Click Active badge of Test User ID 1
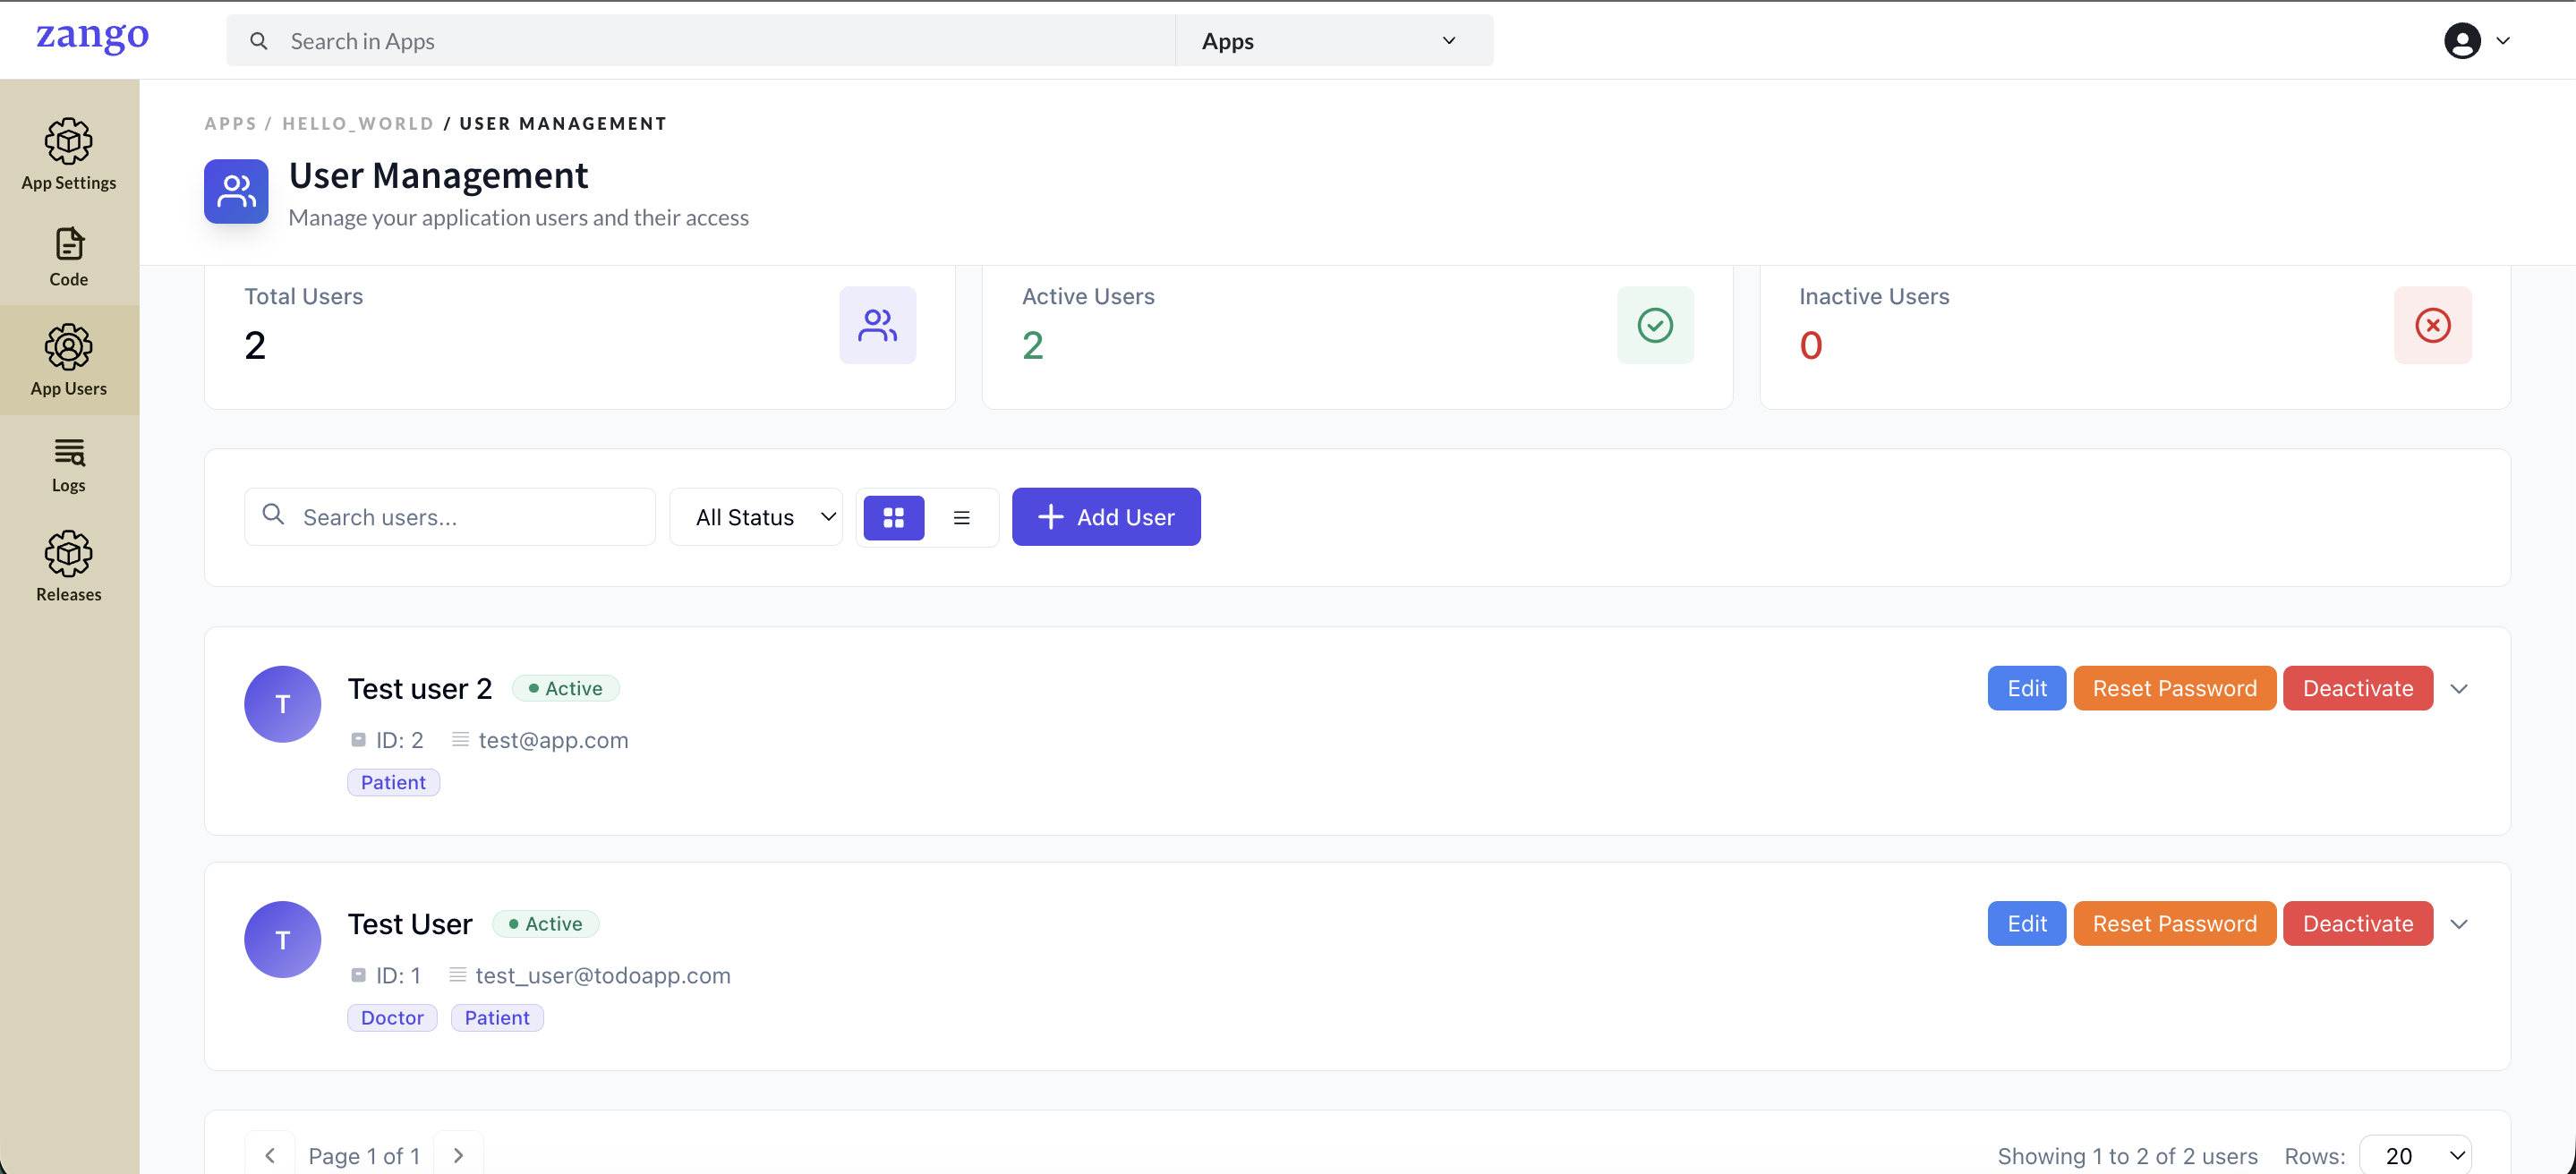The image size is (2576, 1174). tap(546, 923)
